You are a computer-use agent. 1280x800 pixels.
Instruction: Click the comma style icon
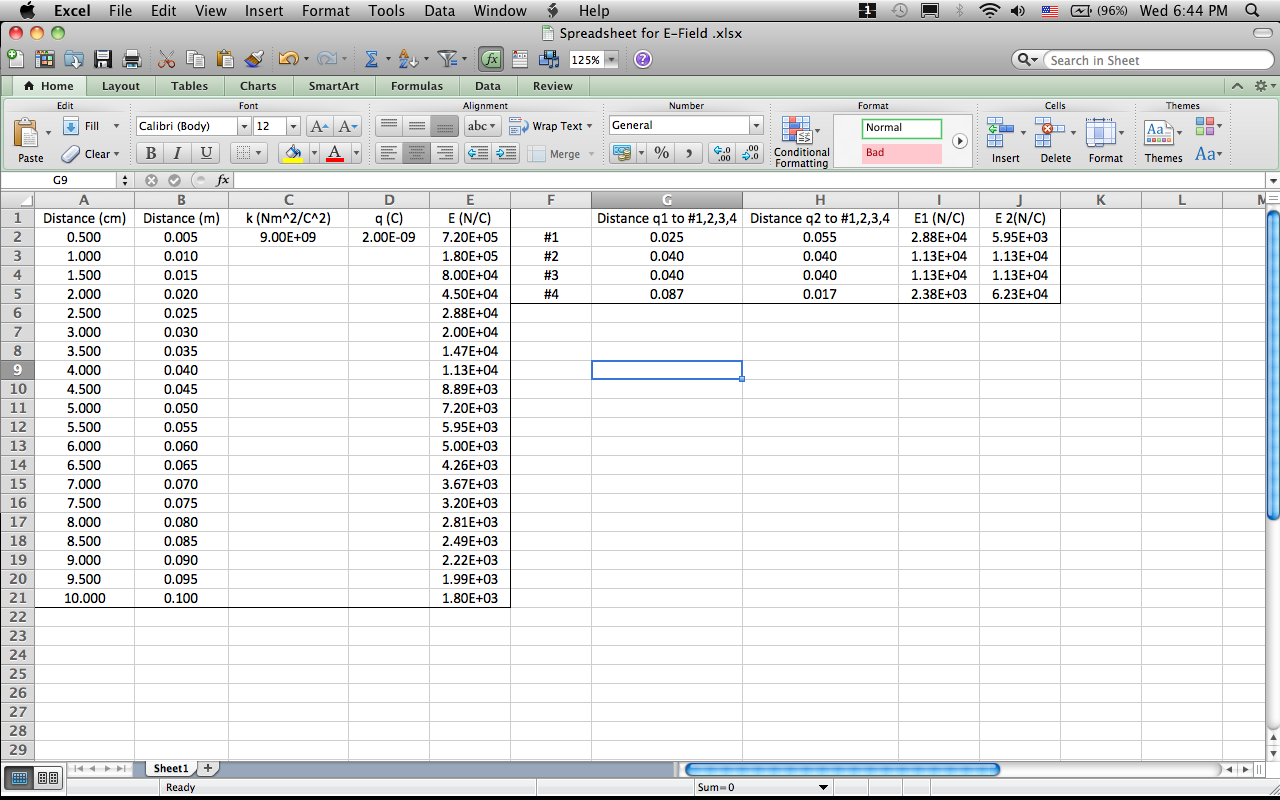point(690,153)
